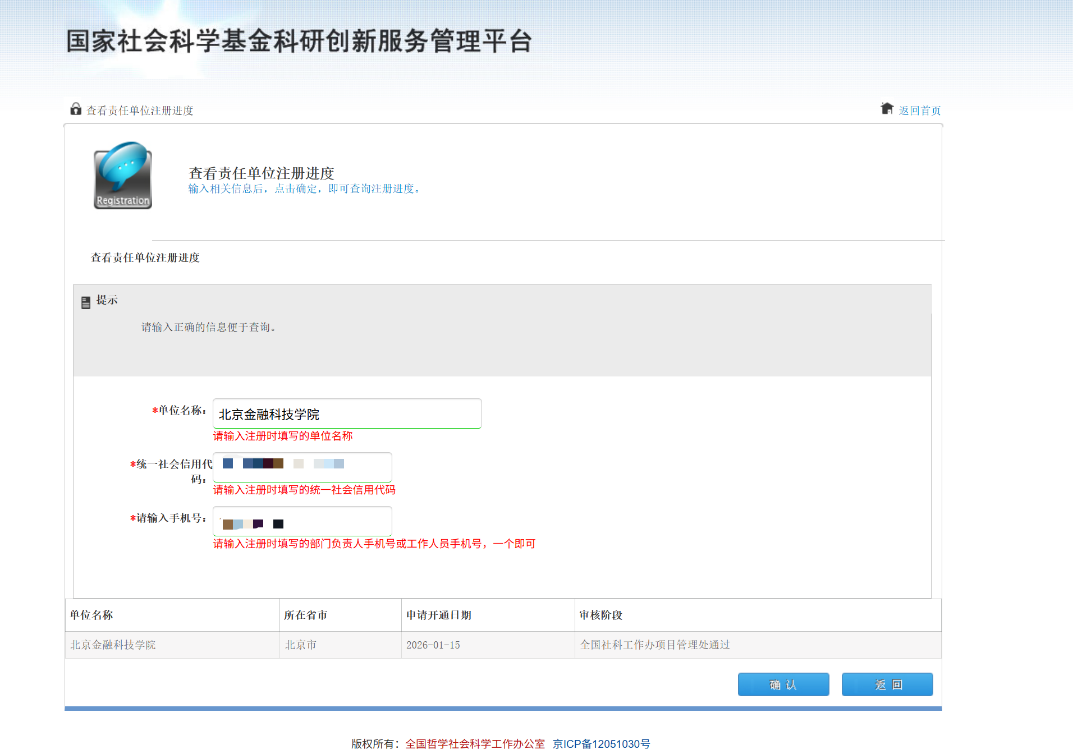Click the 提示 notice icon
This screenshot has height=754, width=1073.
pos(86,301)
